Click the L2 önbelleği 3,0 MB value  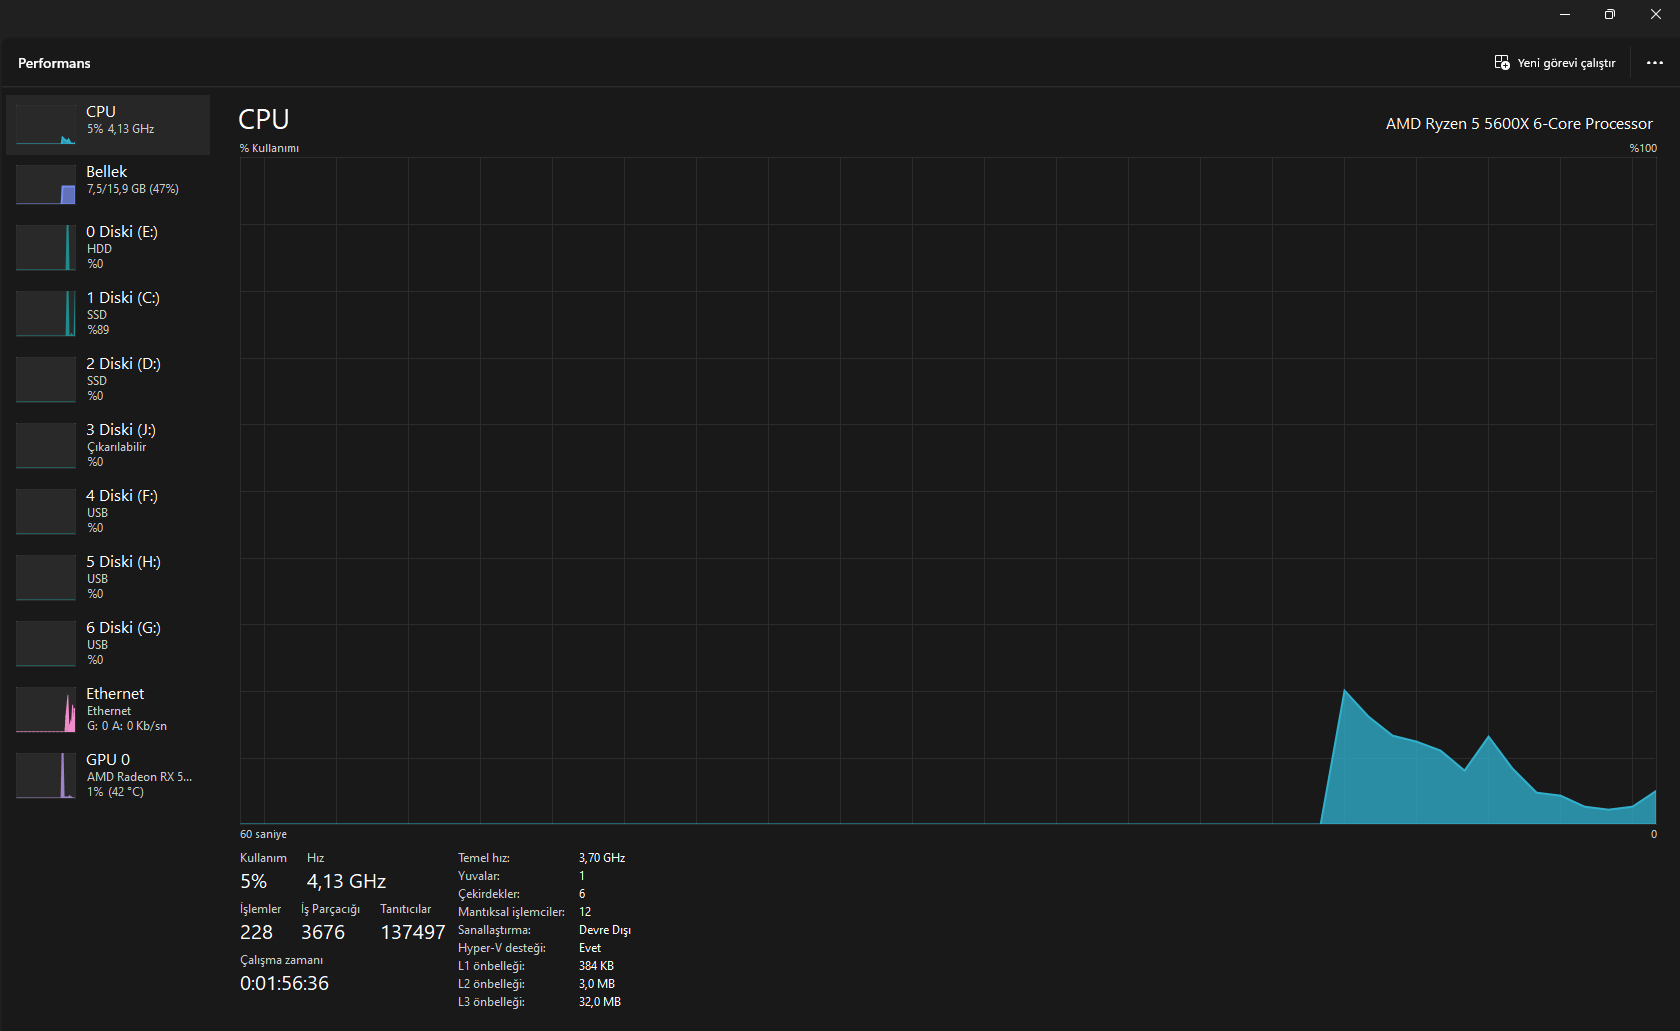tap(597, 984)
